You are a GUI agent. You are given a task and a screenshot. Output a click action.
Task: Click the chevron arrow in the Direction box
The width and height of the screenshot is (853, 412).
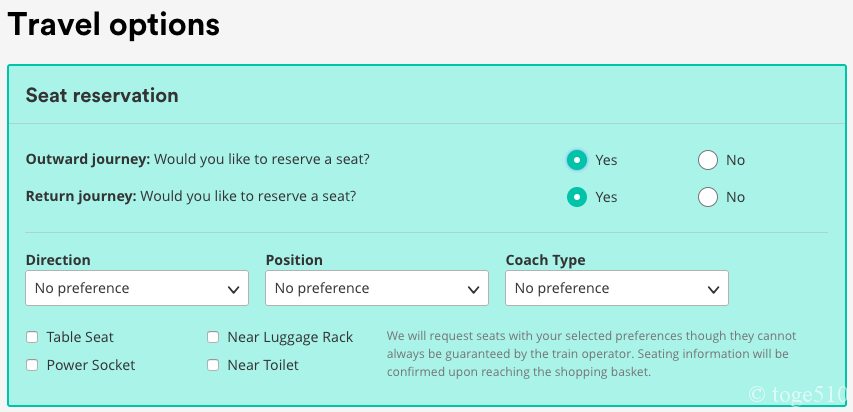(234, 289)
